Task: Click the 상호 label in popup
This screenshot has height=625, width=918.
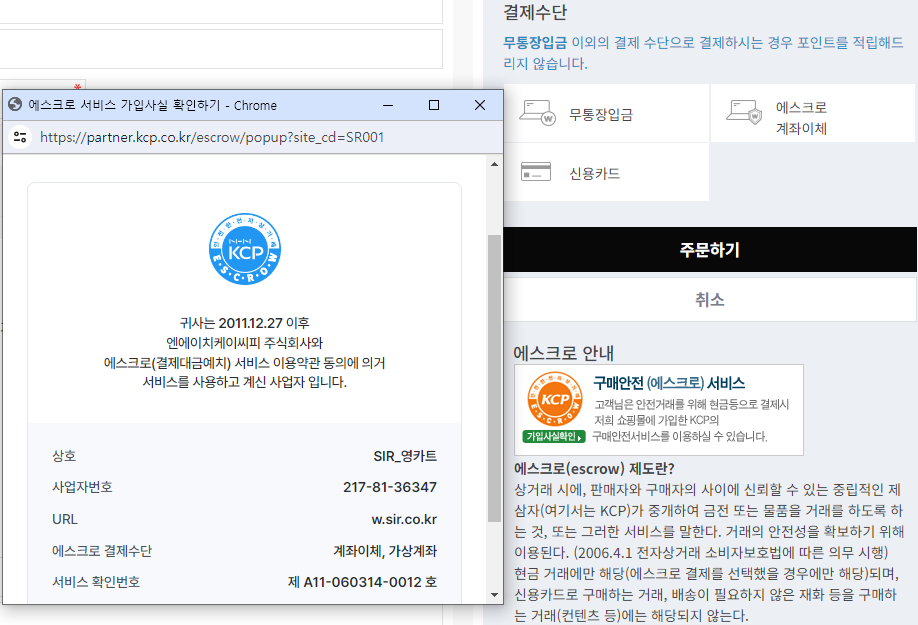Action: (x=64, y=456)
